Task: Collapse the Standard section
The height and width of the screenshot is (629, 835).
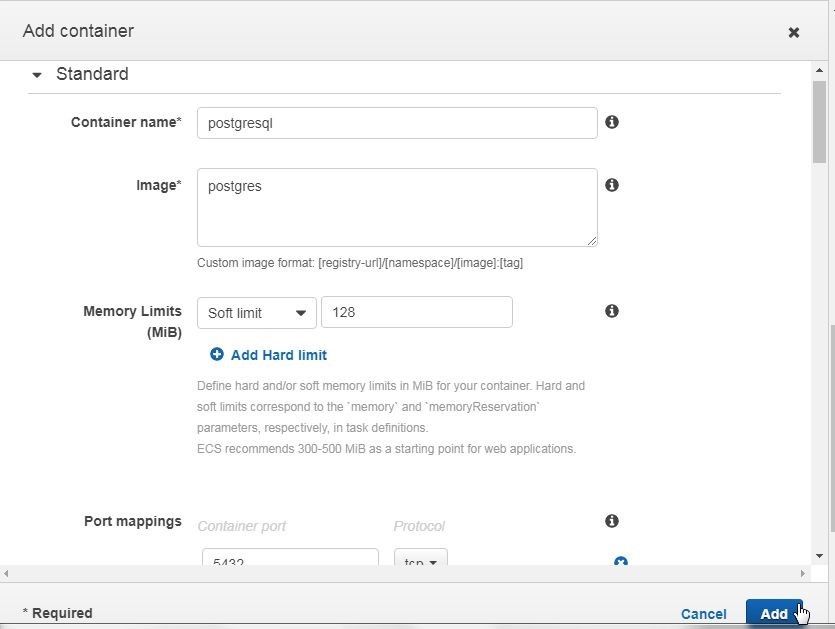Action: click(37, 75)
